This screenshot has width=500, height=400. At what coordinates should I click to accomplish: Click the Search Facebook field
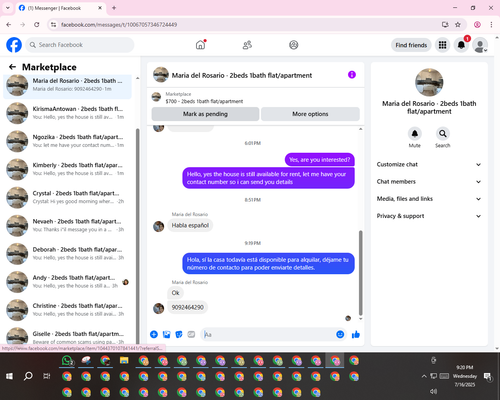coord(80,45)
